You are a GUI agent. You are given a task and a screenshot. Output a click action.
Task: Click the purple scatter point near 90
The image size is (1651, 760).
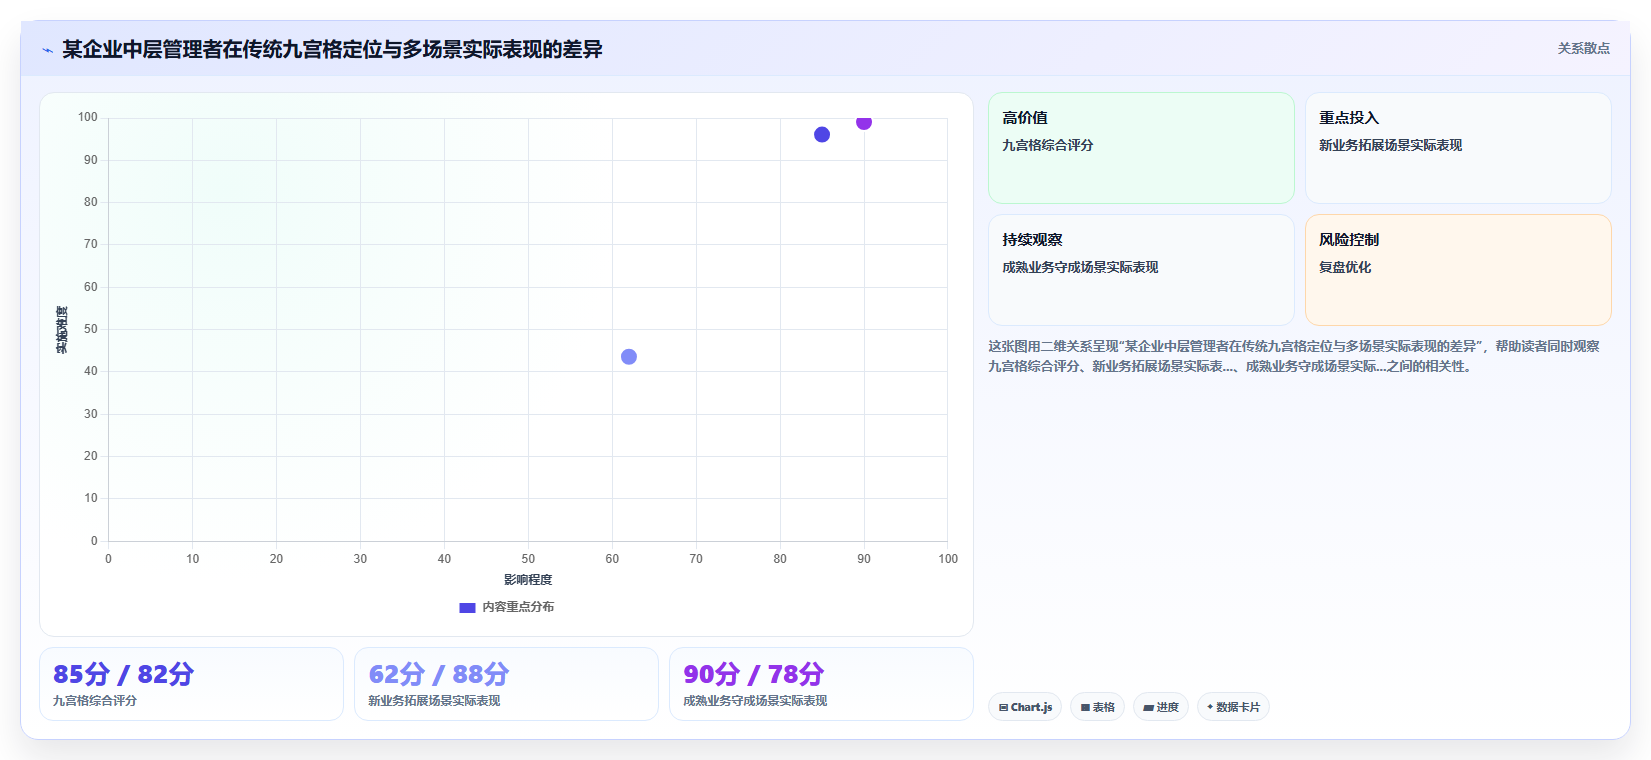pos(864,122)
